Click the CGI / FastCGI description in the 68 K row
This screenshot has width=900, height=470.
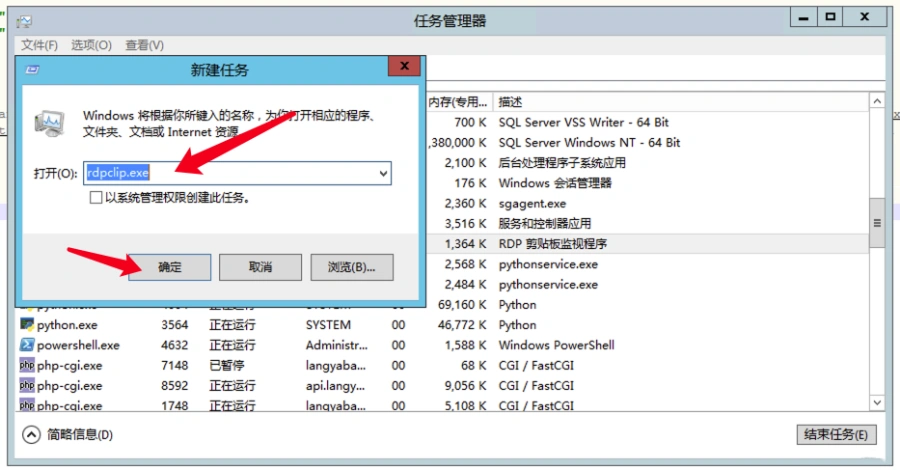(x=536, y=366)
